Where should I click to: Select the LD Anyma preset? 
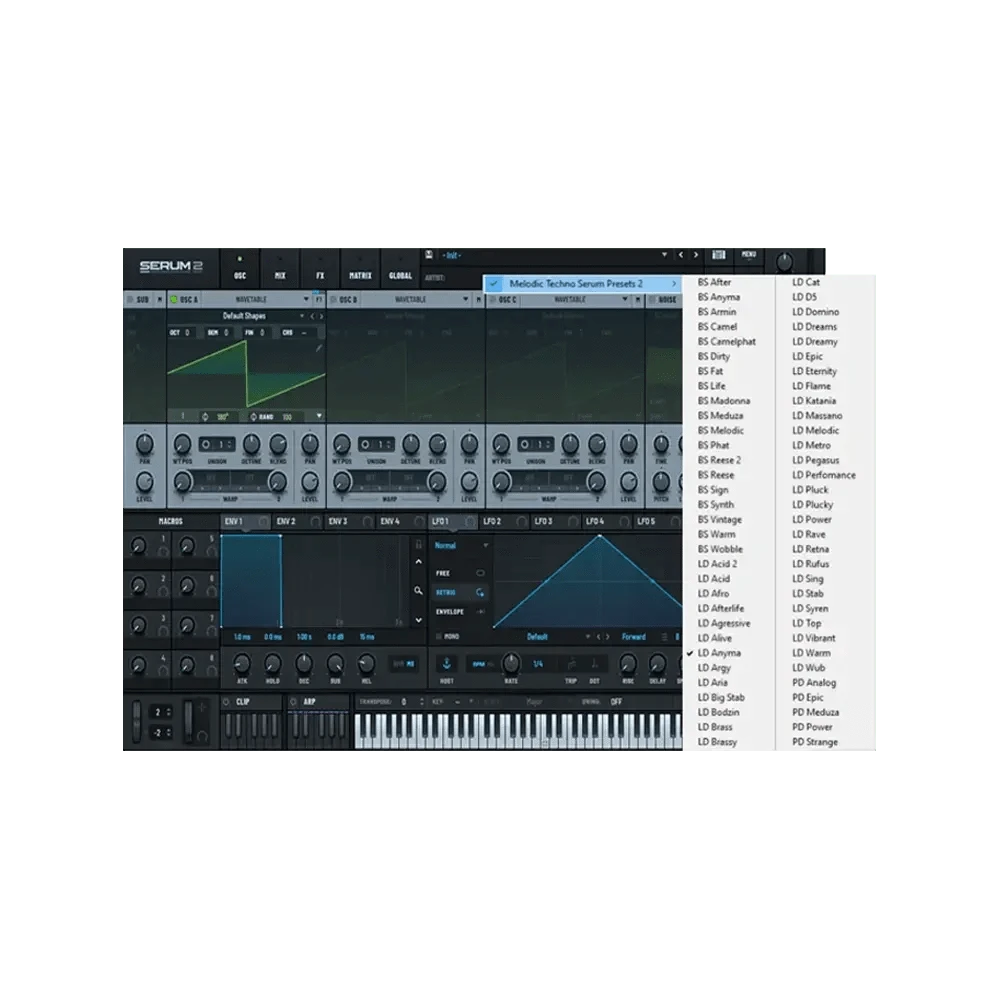click(720, 653)
